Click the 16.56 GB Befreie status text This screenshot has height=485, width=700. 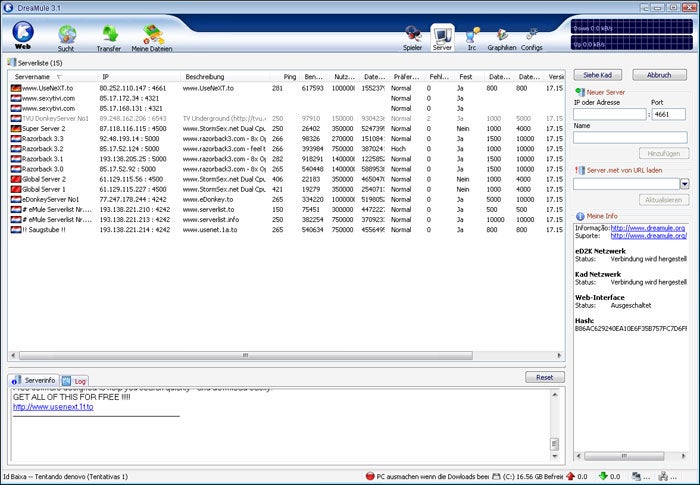(x=533, y=477)
